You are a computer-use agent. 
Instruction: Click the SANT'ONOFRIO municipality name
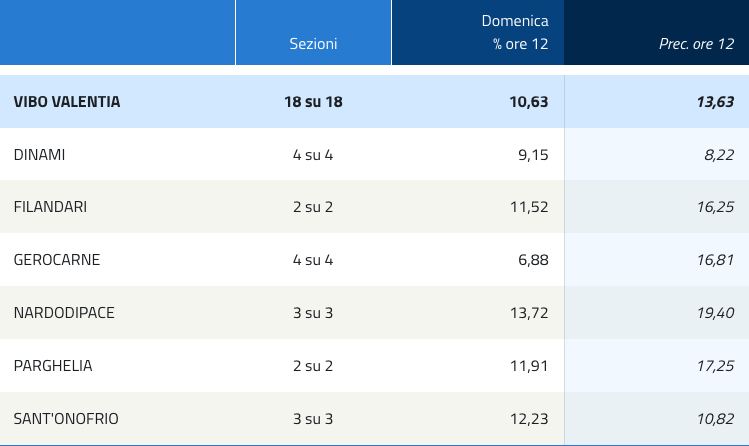tap(66, 419)
